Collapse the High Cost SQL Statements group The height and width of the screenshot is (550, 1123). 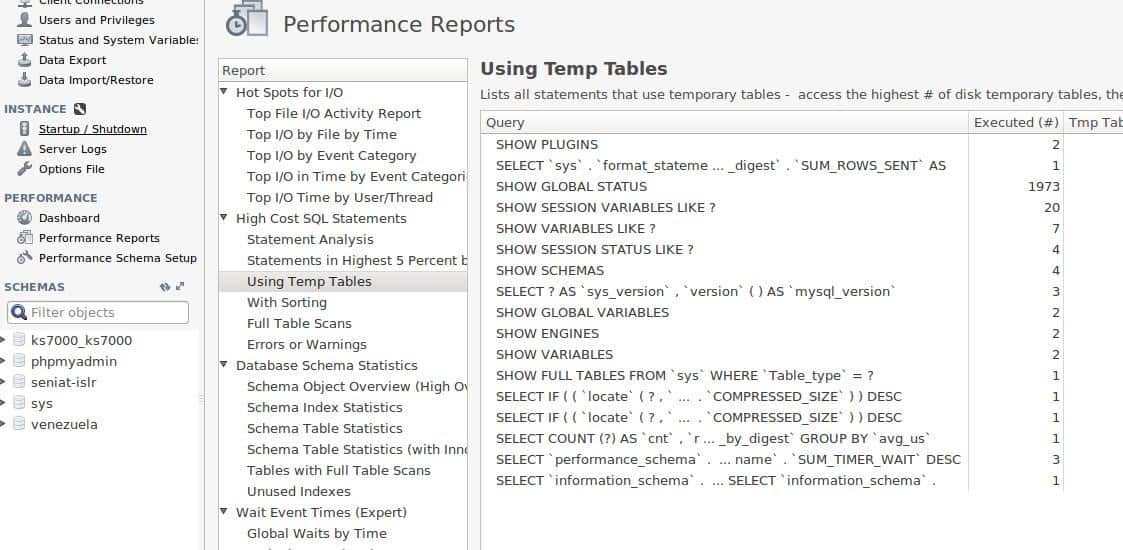click(x=223, y=218)
